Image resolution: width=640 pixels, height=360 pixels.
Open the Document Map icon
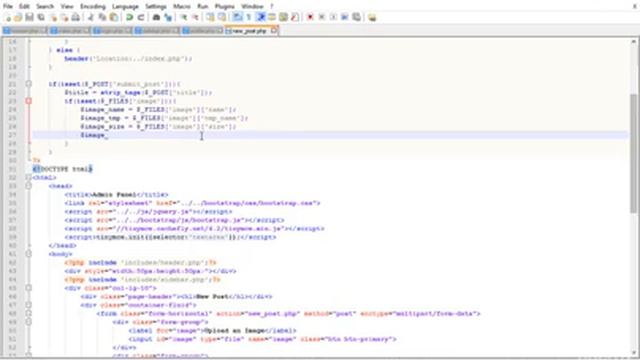click(283, 17)
